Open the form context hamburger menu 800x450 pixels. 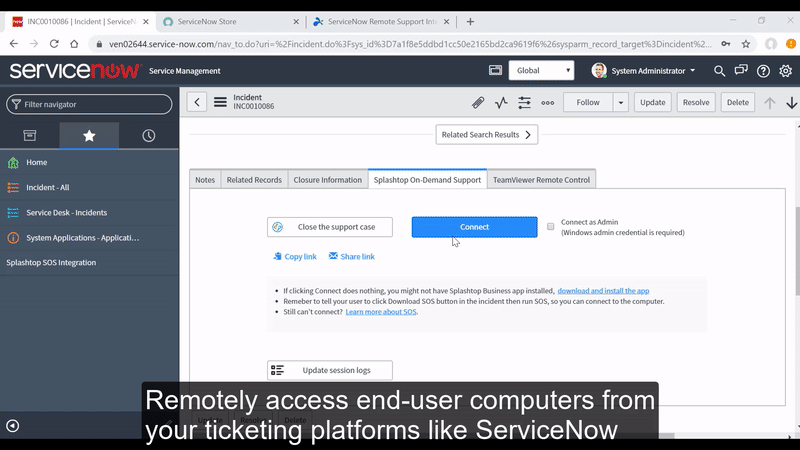pos(220,102)
